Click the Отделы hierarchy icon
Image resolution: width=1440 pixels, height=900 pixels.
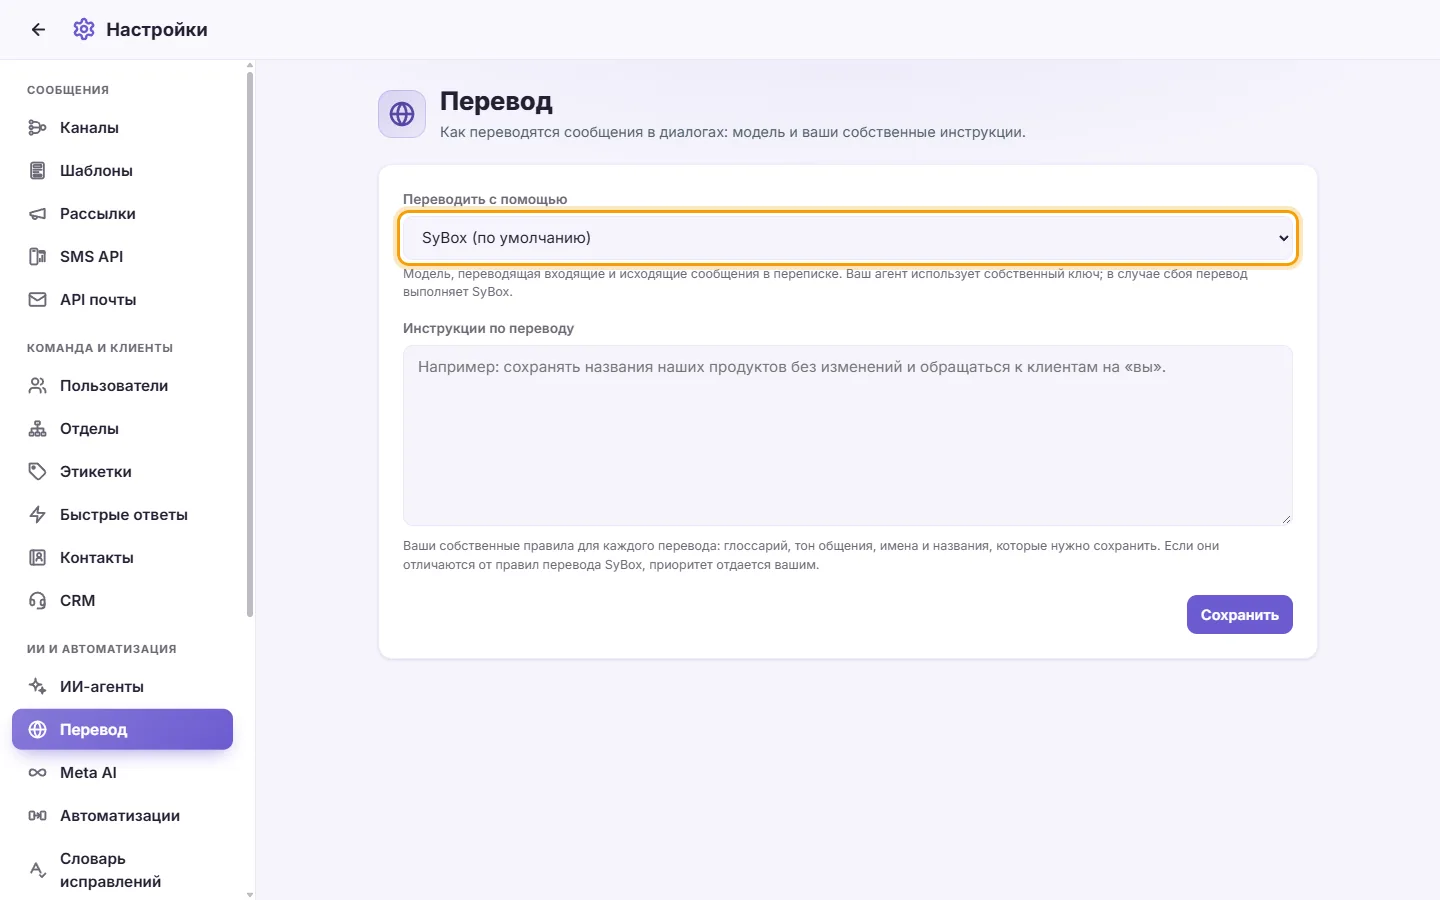click(x=38, y=429)
